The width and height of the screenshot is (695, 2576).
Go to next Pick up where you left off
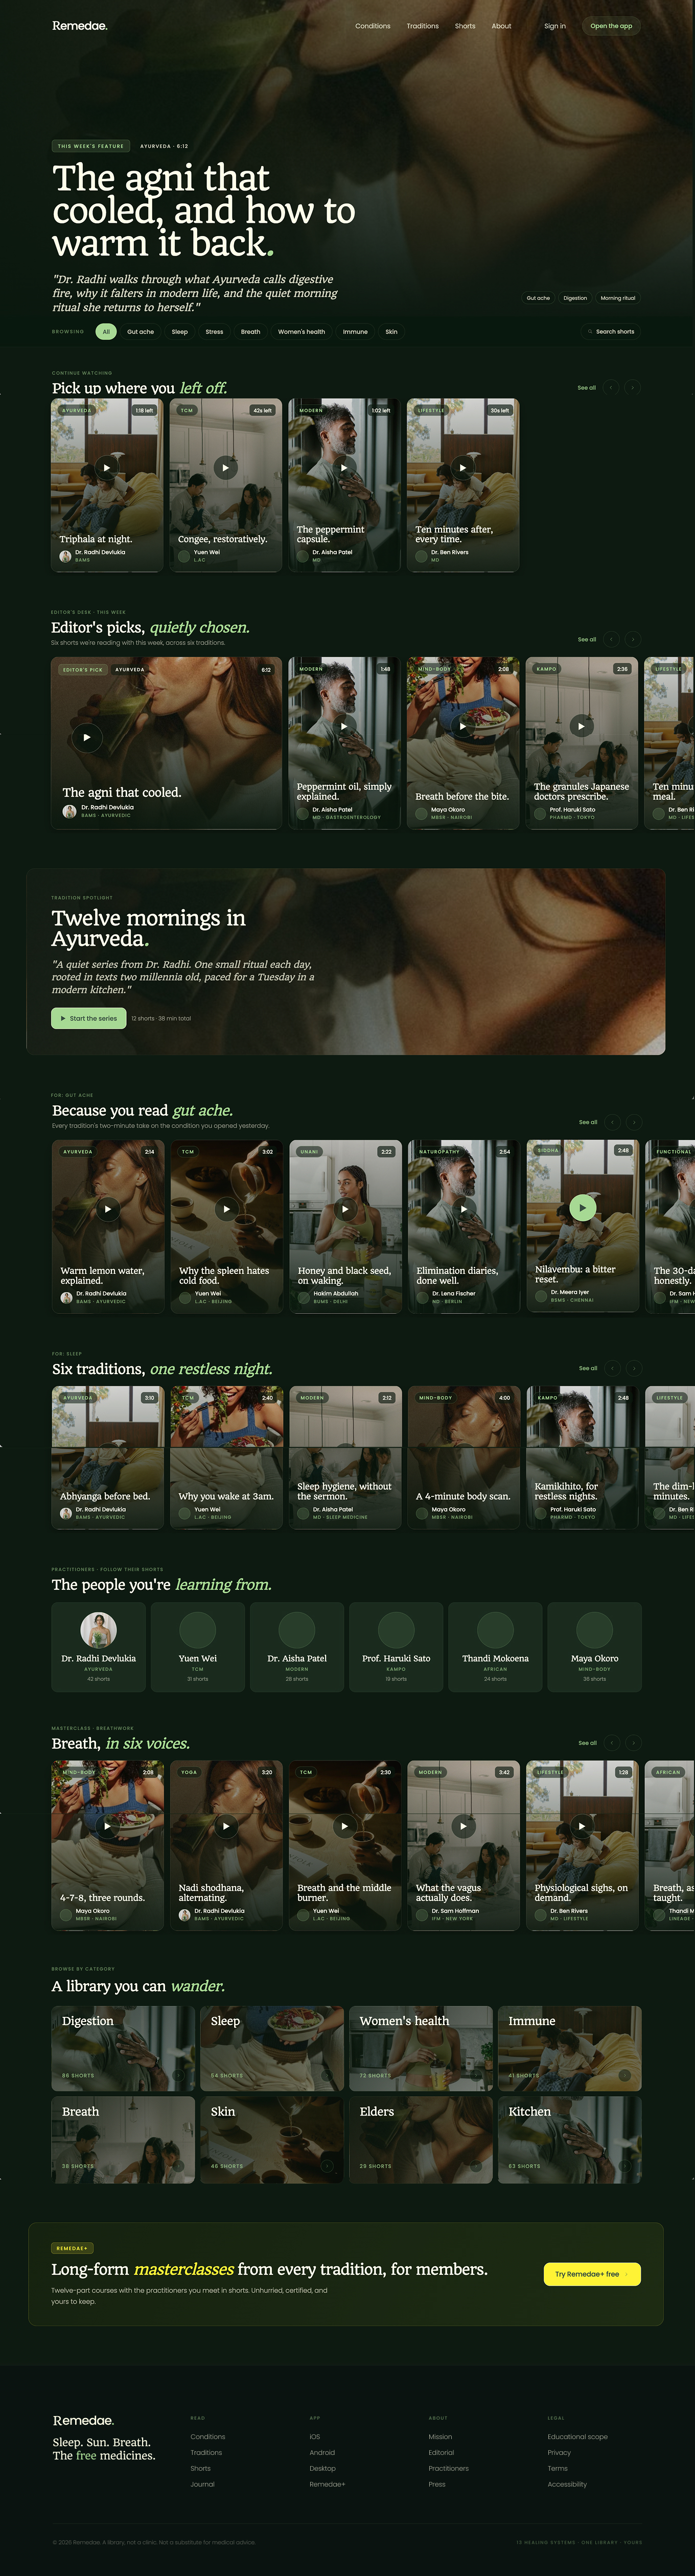pyautogui.click(x=632, y=387)
